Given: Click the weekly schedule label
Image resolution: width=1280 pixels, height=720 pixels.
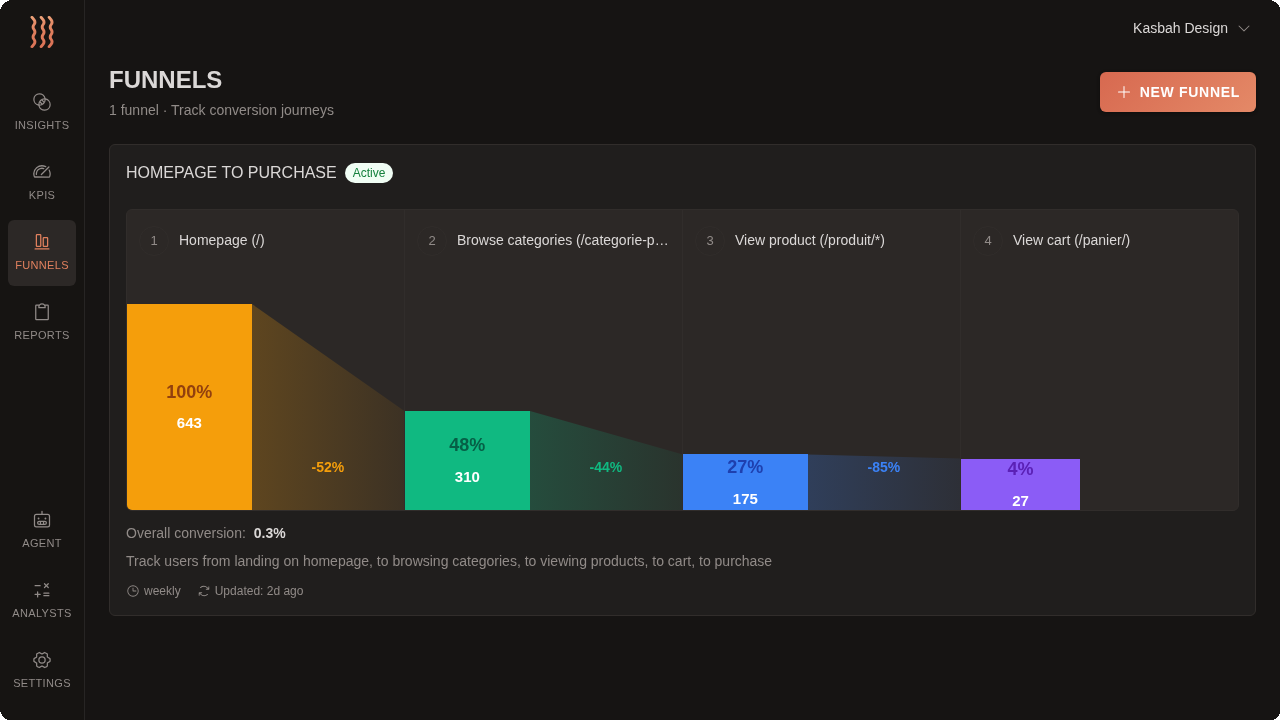Looking at the screenshot, I should point(162,591).
